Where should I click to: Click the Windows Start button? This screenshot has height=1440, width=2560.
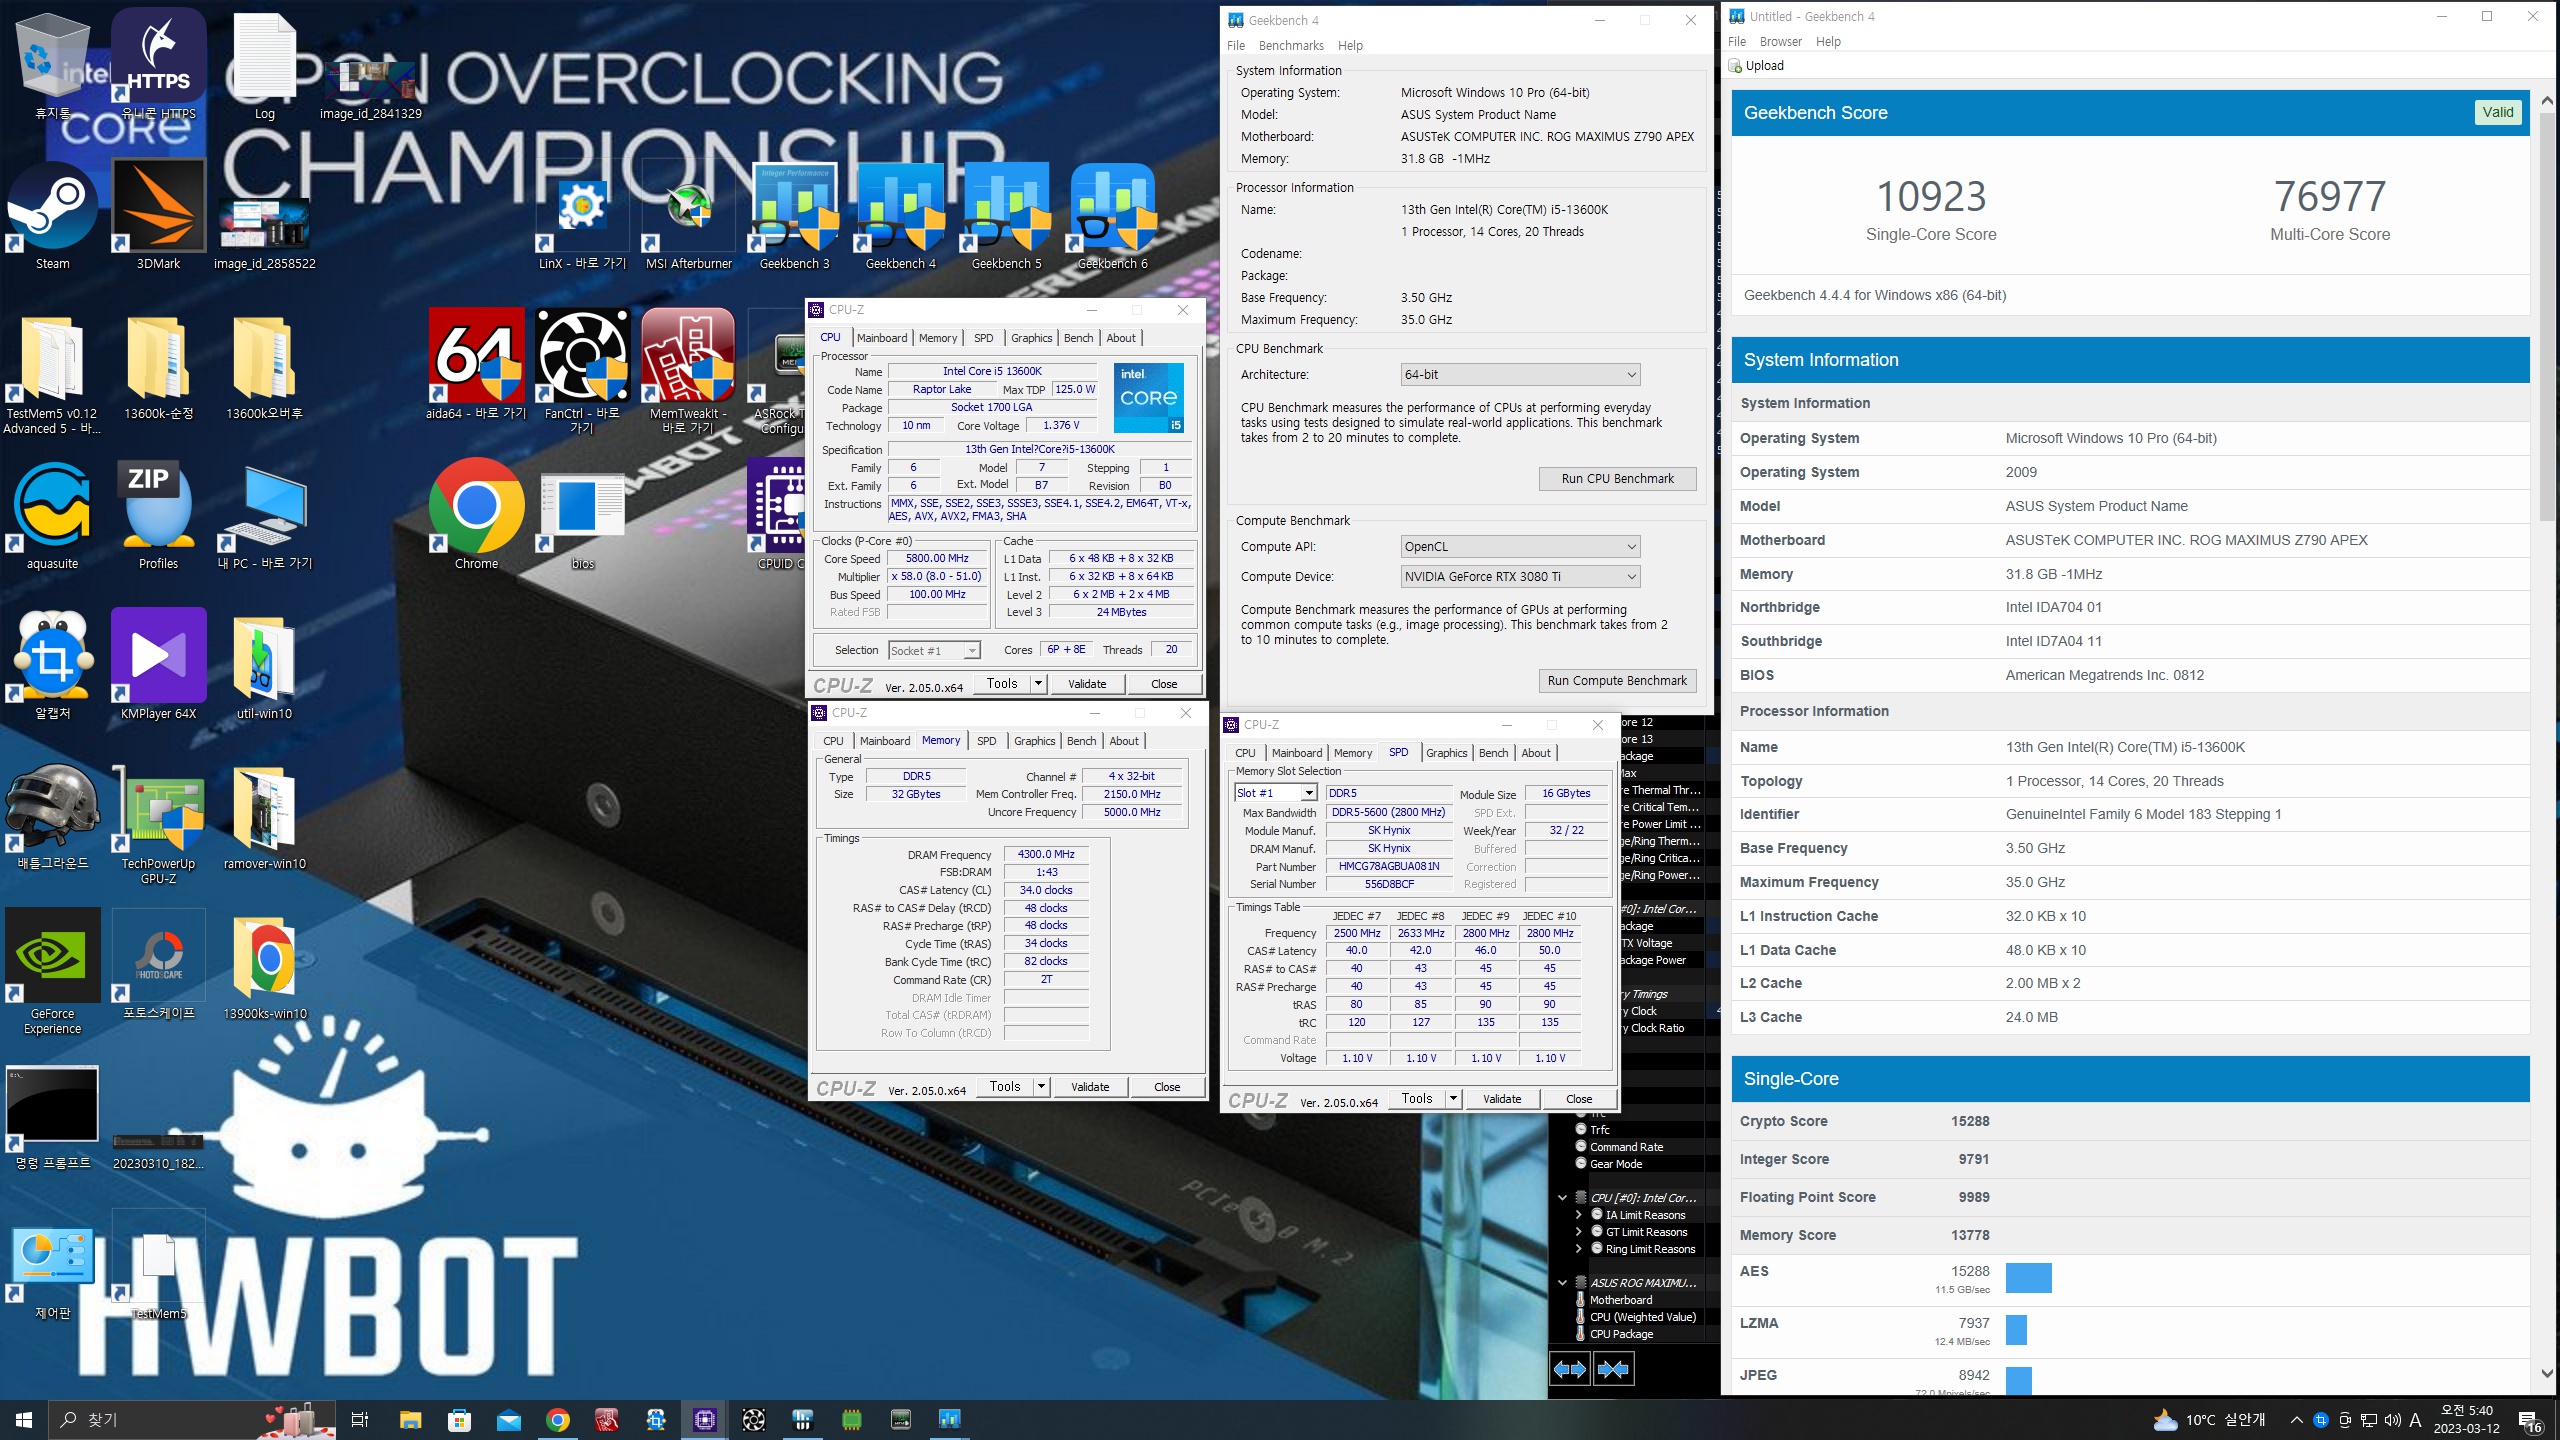coord(24,1419)
